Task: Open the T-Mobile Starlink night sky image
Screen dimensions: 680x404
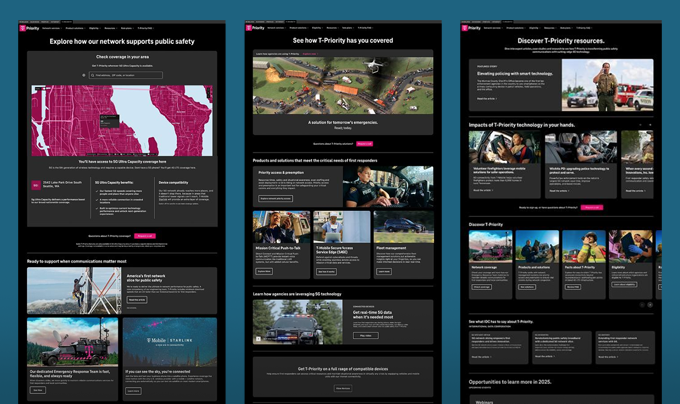Action: 170,342
